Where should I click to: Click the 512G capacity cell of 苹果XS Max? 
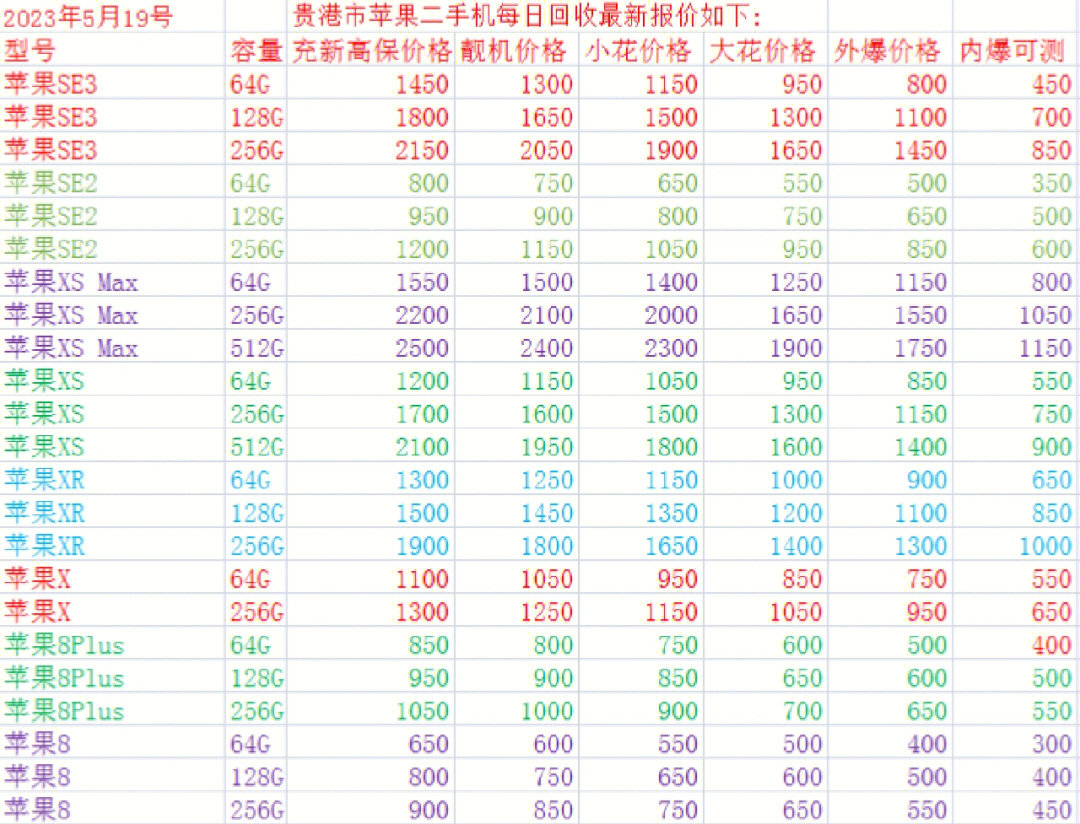point(256,348)
